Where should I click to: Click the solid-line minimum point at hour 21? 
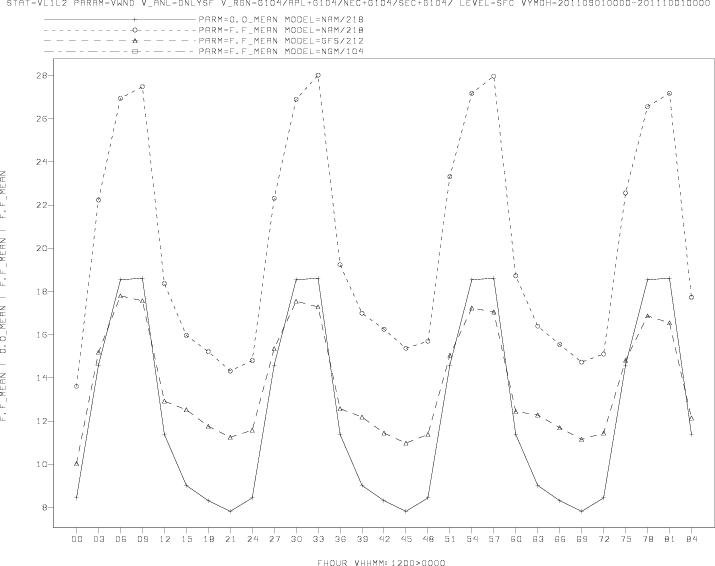tap(230, 511)
